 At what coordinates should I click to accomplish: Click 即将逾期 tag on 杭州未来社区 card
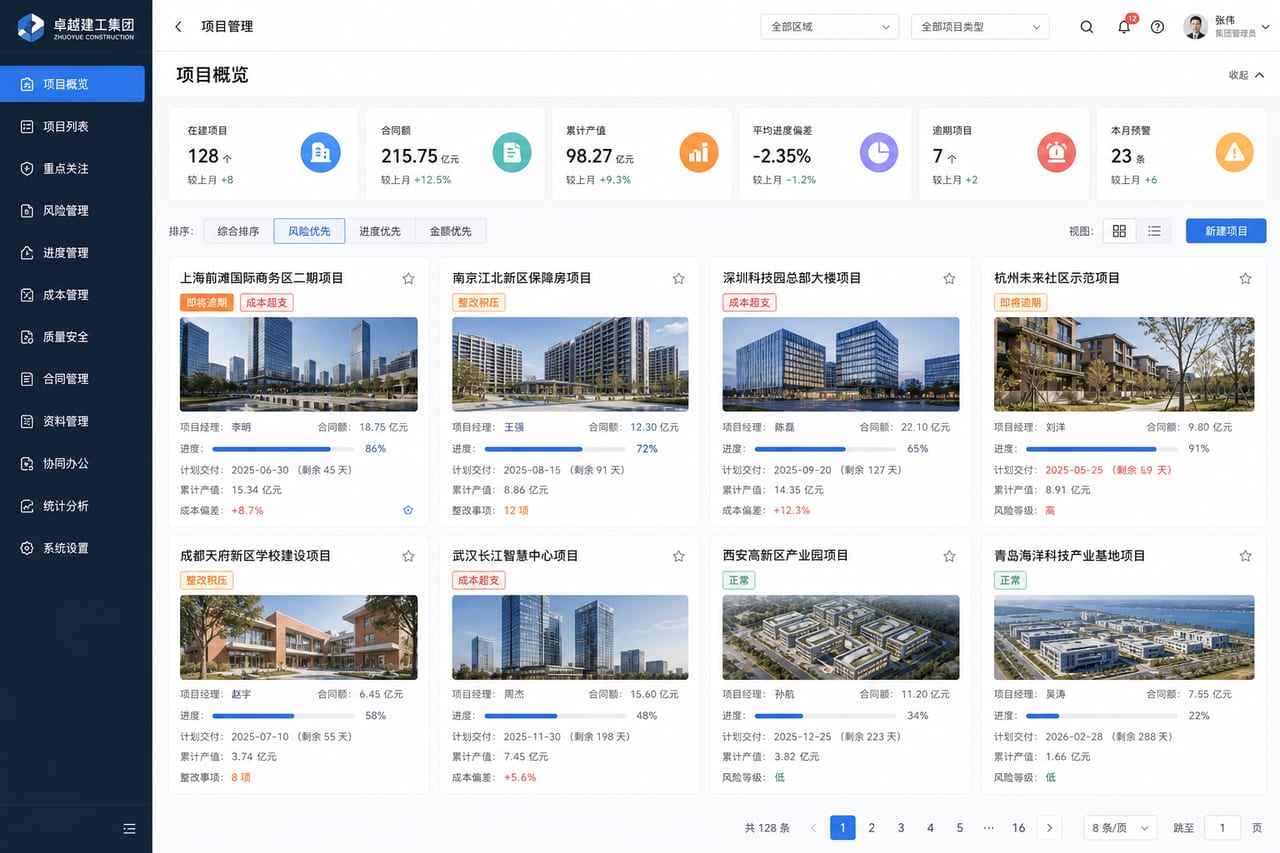(1021, 302)
